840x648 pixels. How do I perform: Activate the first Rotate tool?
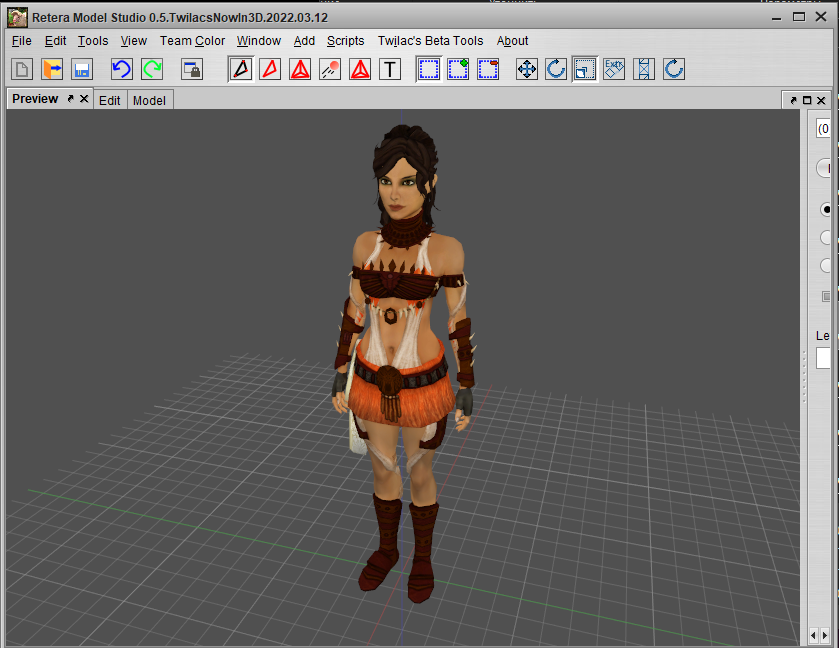click(x=556, y=70)
